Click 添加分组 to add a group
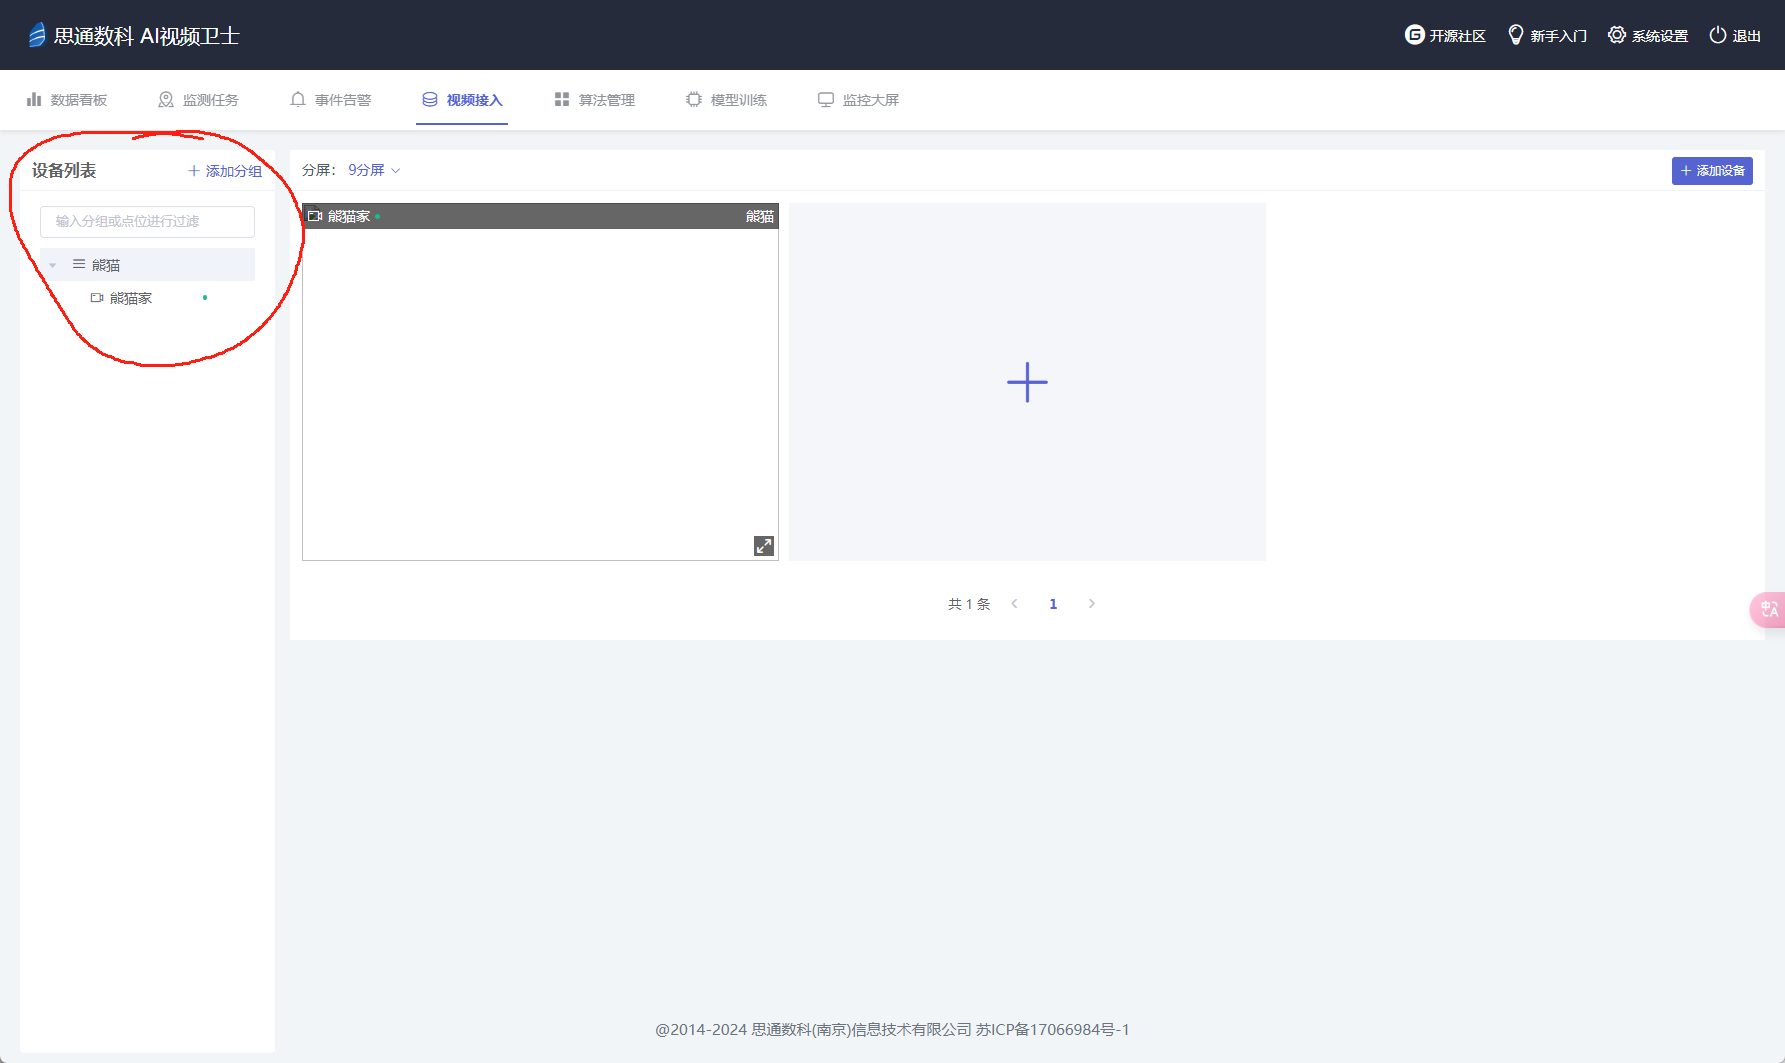 (225, 171)
